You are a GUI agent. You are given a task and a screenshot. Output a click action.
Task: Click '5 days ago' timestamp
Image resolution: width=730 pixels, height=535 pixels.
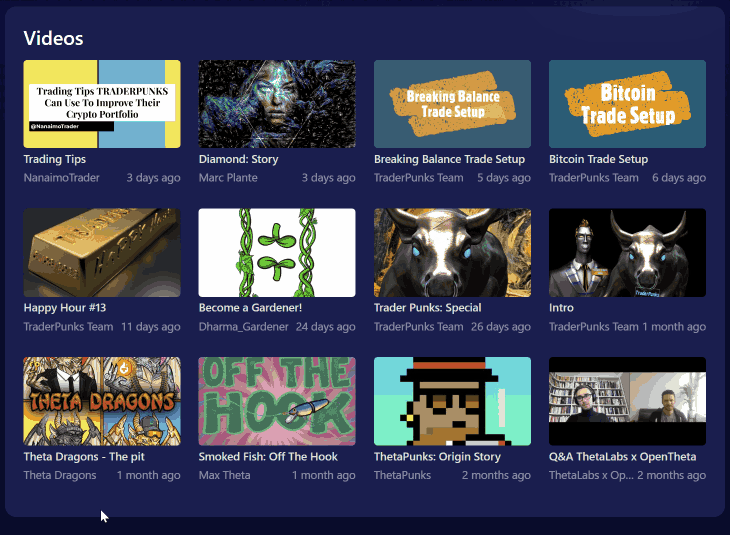[x=504, y=178]
